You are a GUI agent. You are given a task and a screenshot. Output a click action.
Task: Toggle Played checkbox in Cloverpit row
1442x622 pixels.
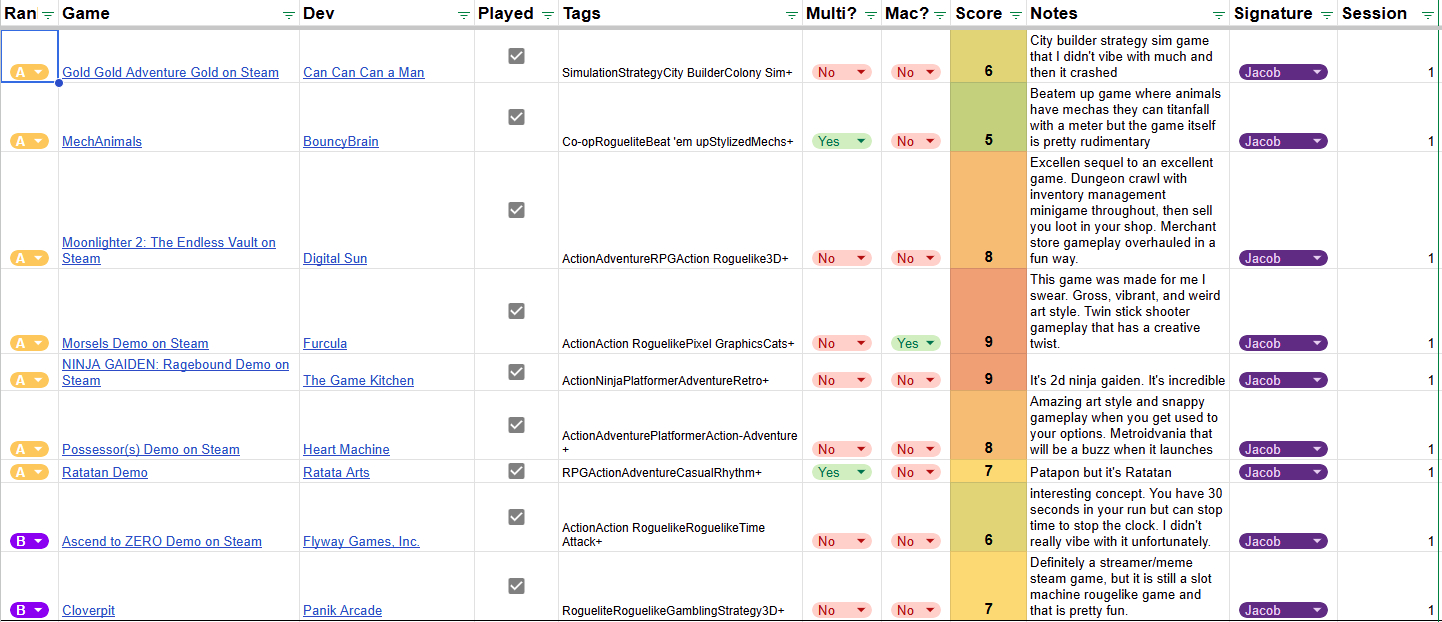pos(516,586)
